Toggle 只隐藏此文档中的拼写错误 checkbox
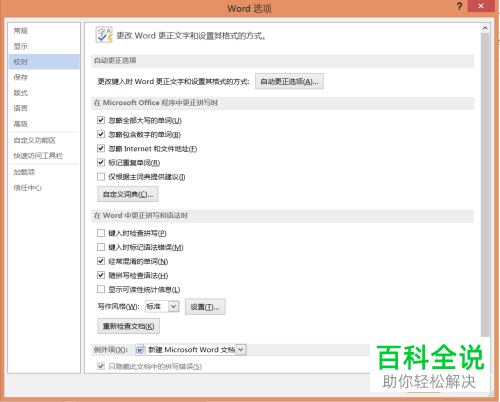 pyautogui.click(x=101, y=366)
